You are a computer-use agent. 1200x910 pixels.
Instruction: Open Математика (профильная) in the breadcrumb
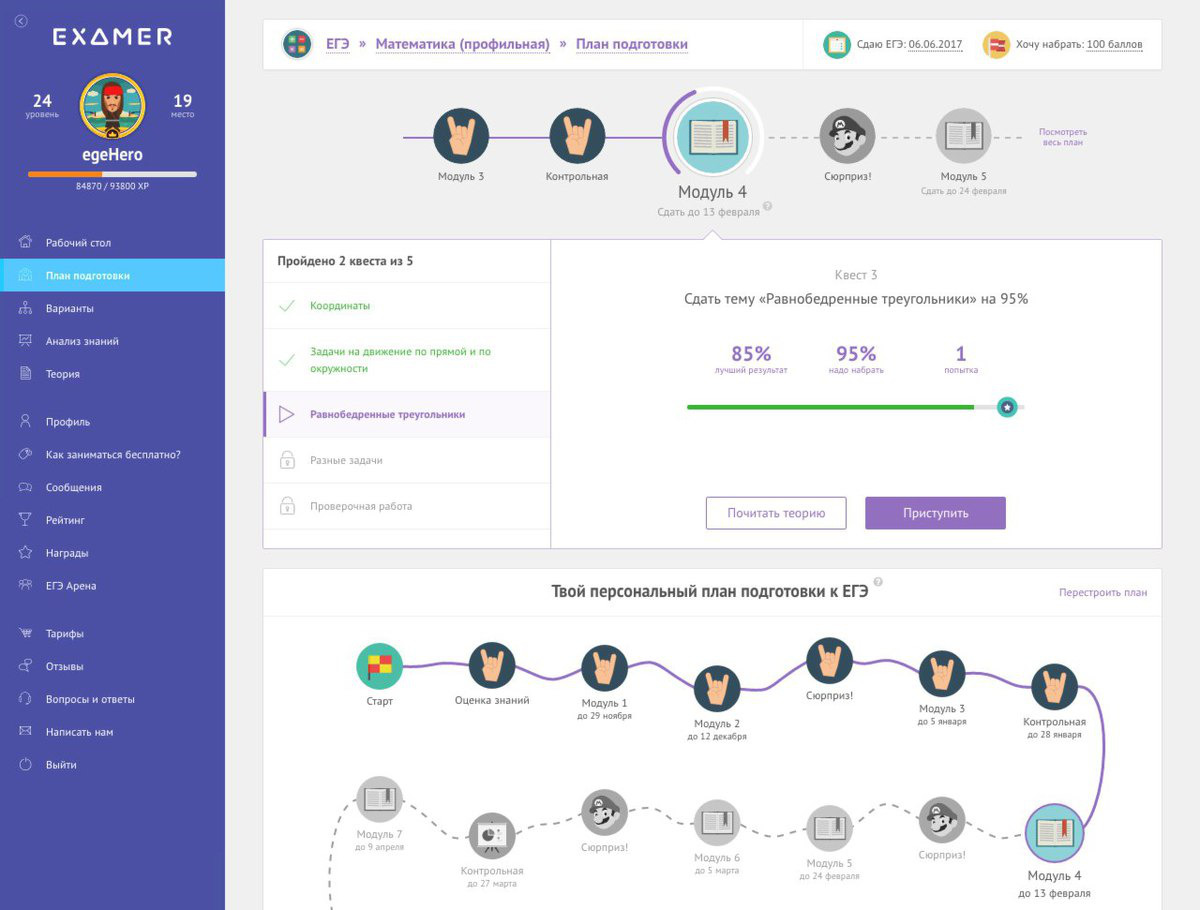click(462, 44)
